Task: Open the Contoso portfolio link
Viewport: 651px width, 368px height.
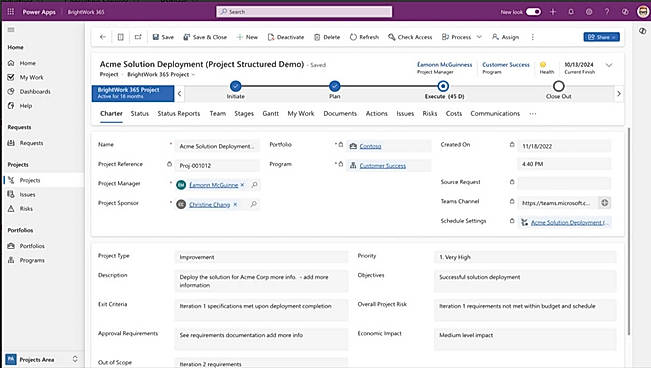Action: coord(370,146)
